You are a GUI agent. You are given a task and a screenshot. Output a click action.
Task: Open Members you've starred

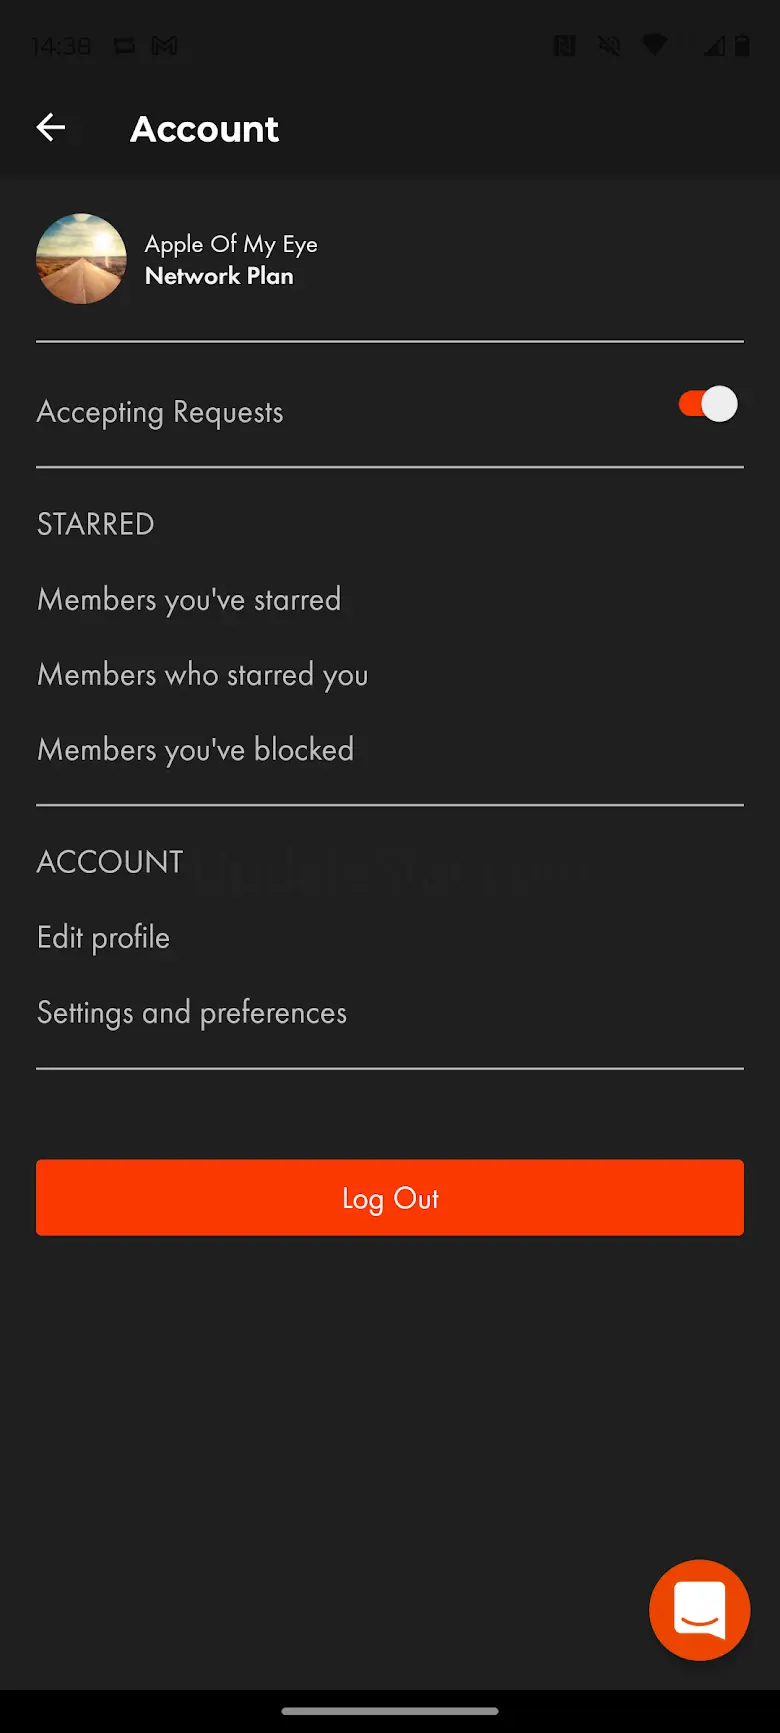pyautogui.click(x=189, y=600)
